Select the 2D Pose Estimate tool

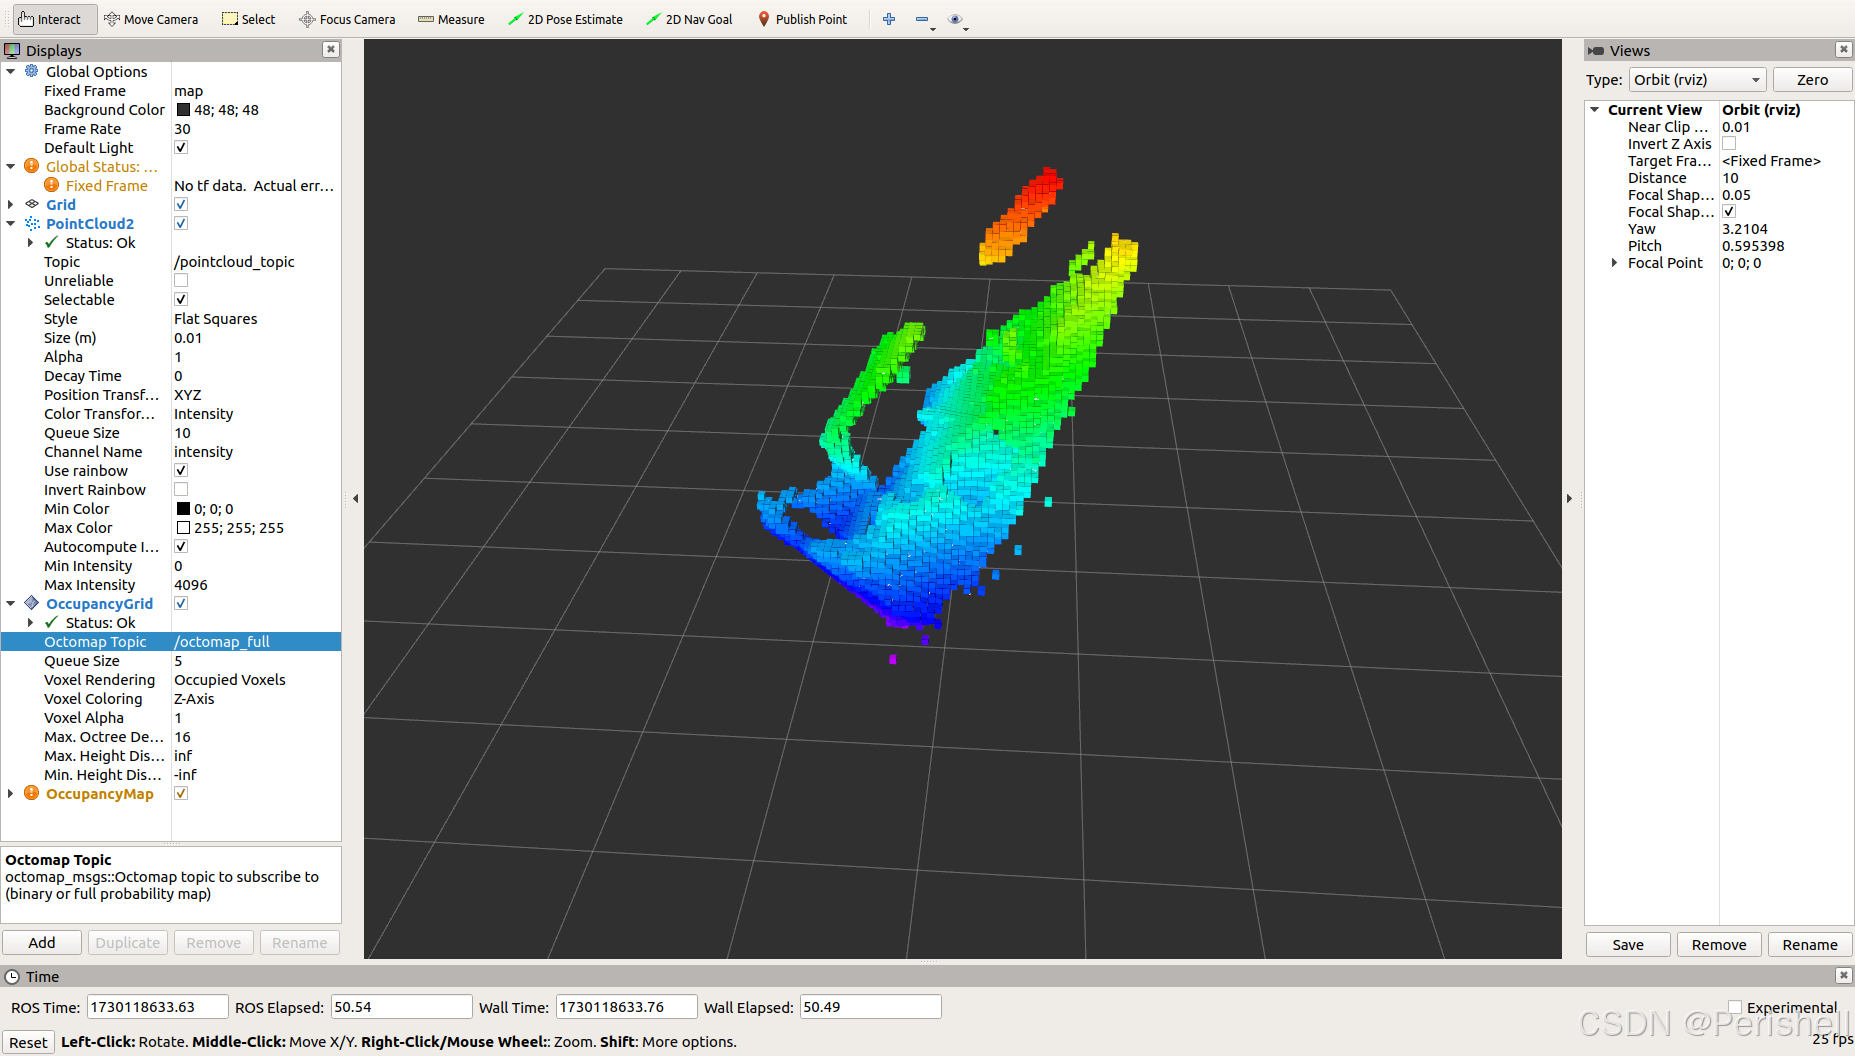(x=565, y=19)
